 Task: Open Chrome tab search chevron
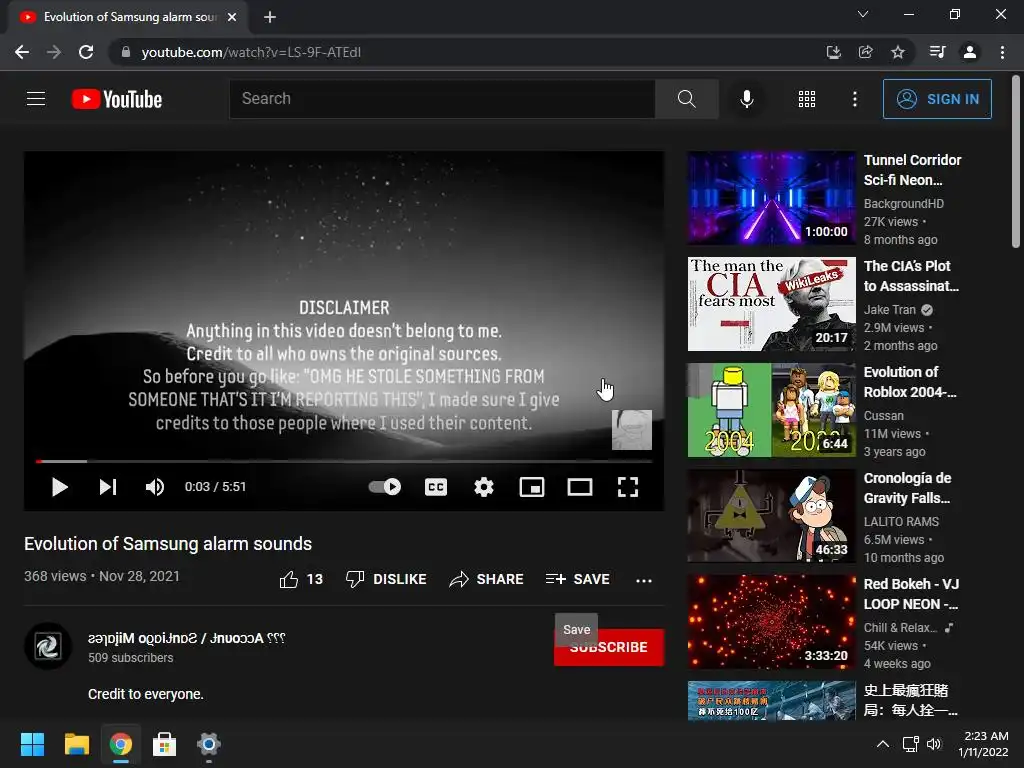coord(863,14)
